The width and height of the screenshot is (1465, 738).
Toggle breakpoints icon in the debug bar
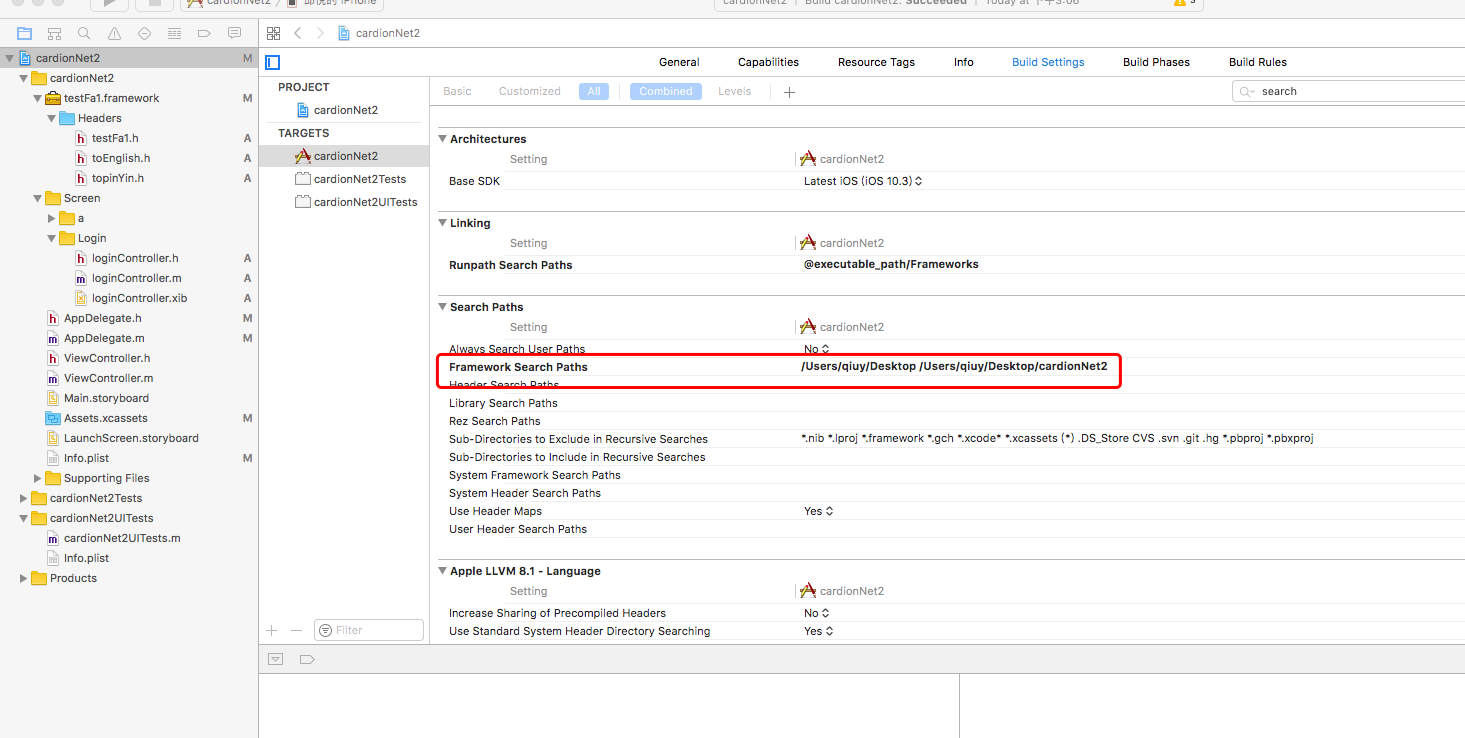(307, 659)
